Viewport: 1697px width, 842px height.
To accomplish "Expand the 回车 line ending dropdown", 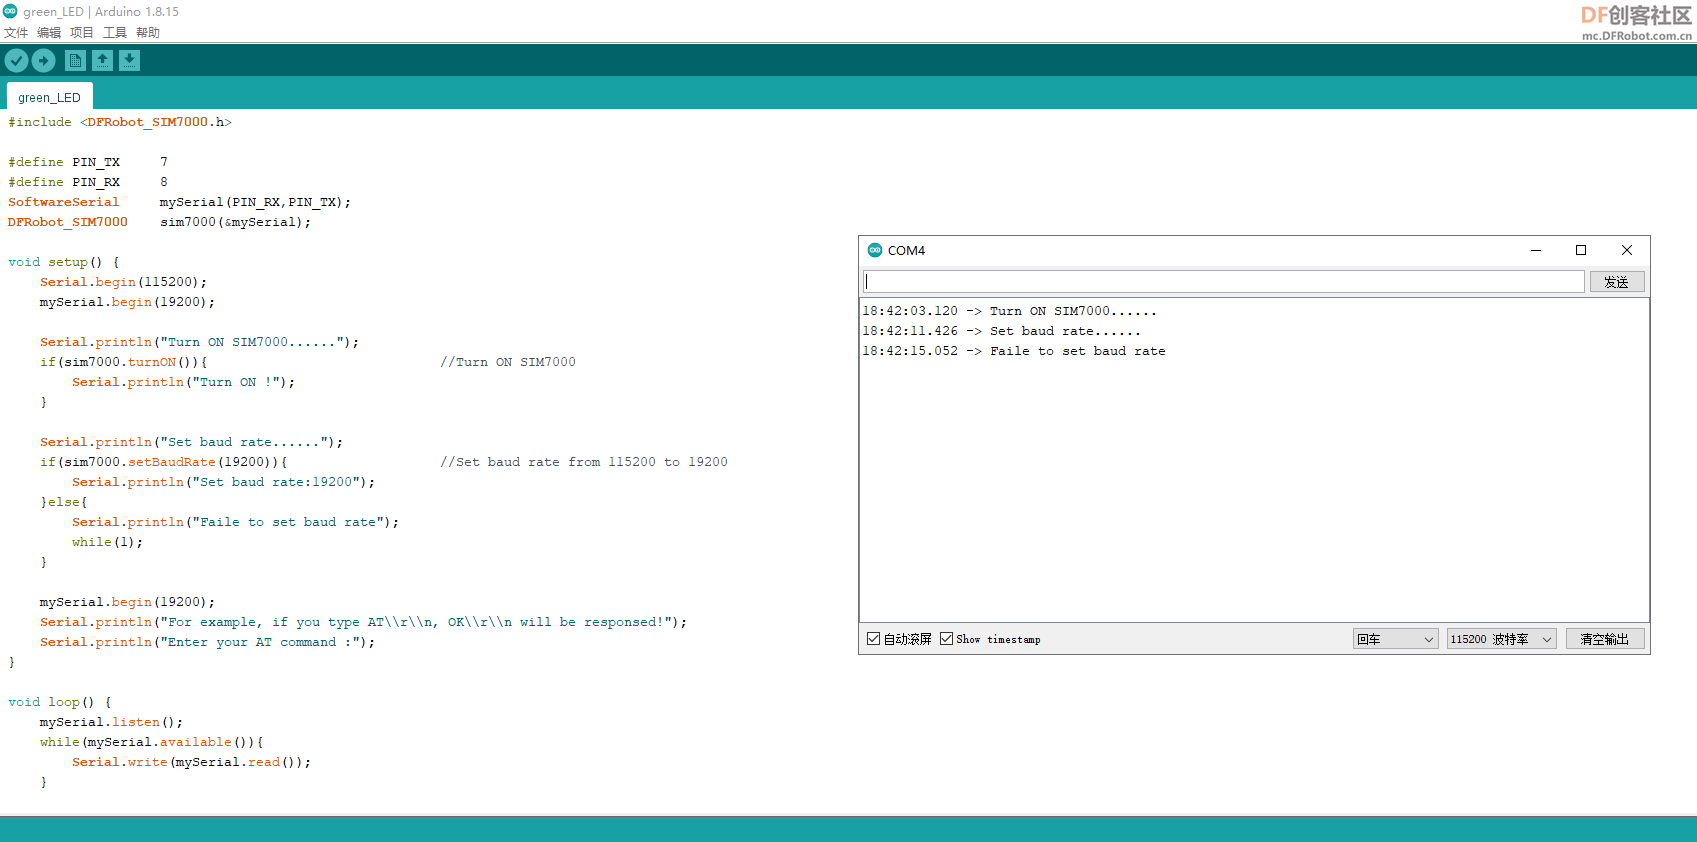I will click(1396, 639).
